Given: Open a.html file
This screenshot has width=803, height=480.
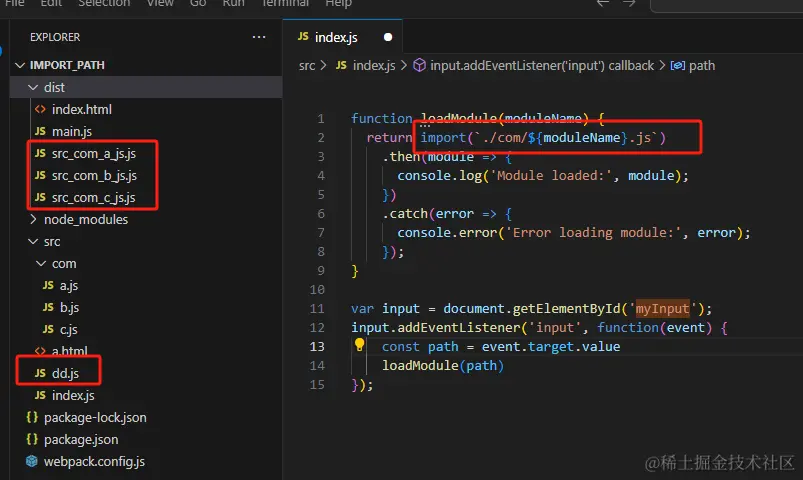Looking at the screenshot, I should pyautogui.click(x=70, y=351).
